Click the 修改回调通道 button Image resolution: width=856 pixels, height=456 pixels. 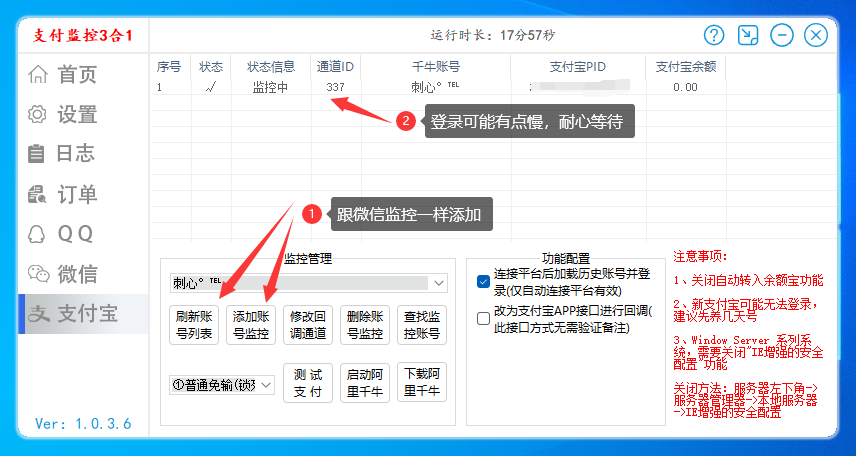(308, 325)
